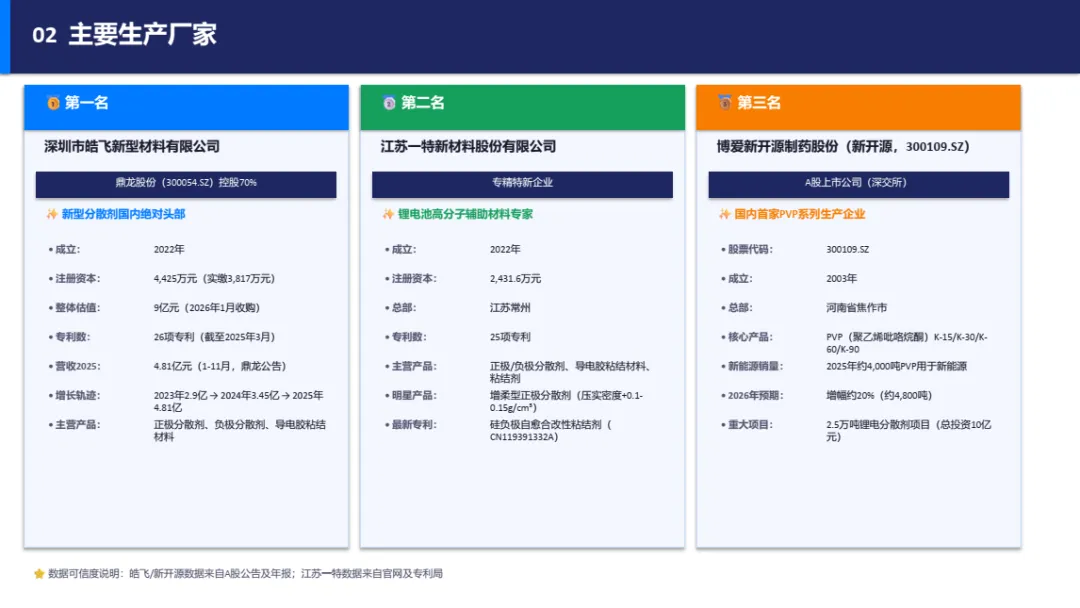The image size is (1080, 608).
Task: Select company name 江苏一特新材料股份有限公司
Action: pyautogui.click(x=468, y=147)
